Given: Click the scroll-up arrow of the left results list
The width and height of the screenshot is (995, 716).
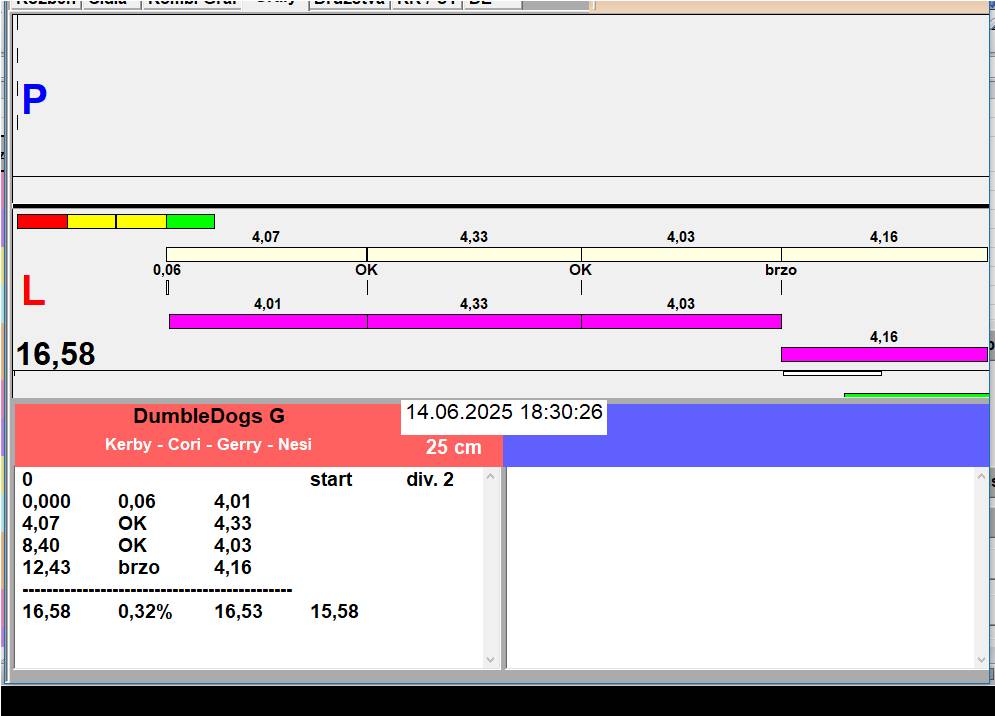Looking at the screenshot, I should click(491, 476).
